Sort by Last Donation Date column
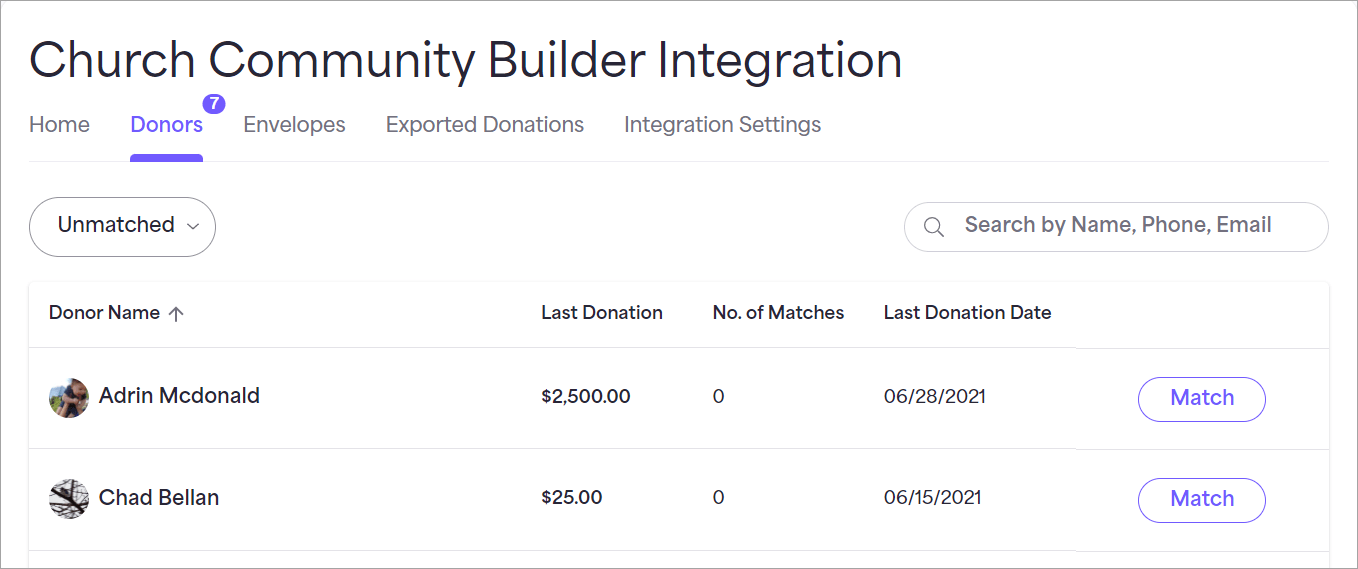Image resolution: width=1358 pixels, height=569 pixels. (x=967, y=313)
